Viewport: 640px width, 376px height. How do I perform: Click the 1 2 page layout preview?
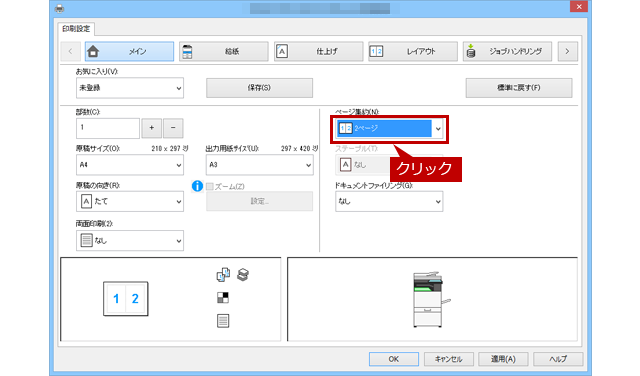[x=126, y=299]
